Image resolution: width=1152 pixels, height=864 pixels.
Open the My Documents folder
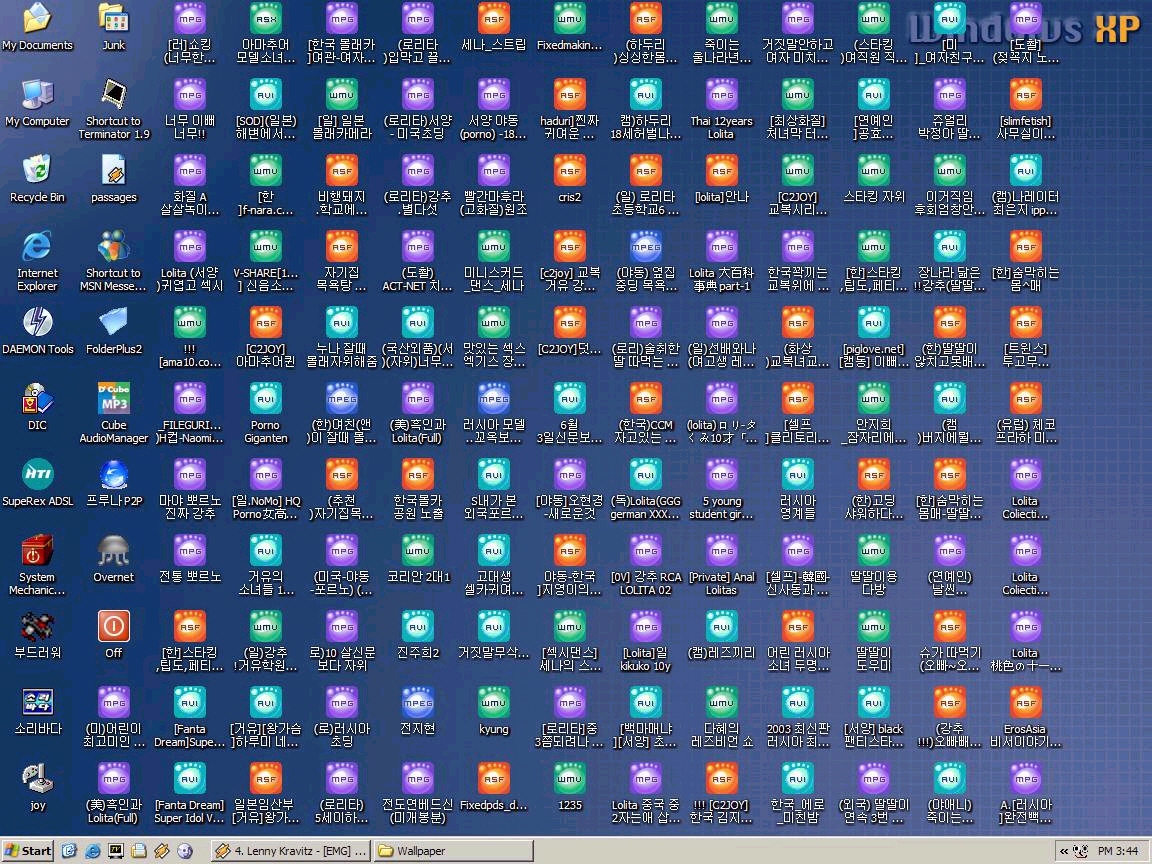(37, 20)
